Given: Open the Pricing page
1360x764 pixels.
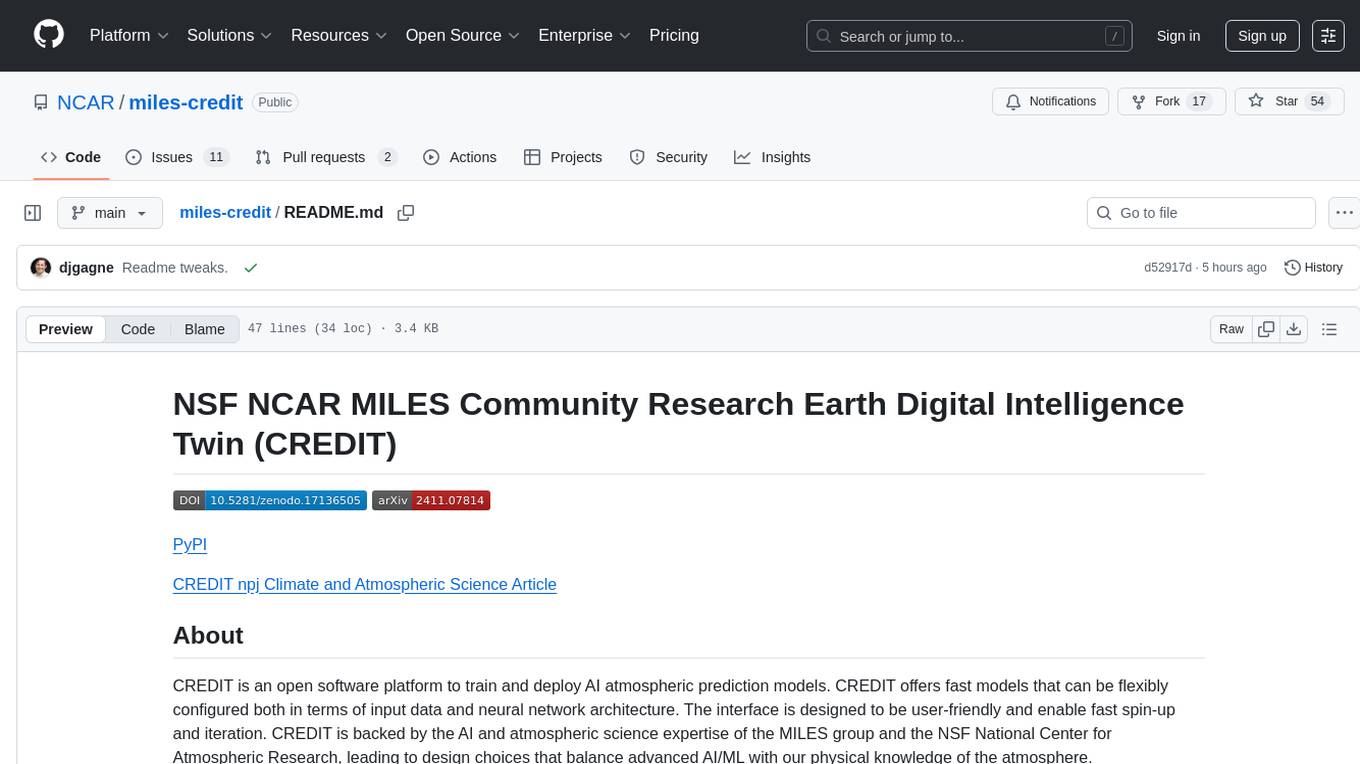Looking at the screenshot, I should coord(674,35).
